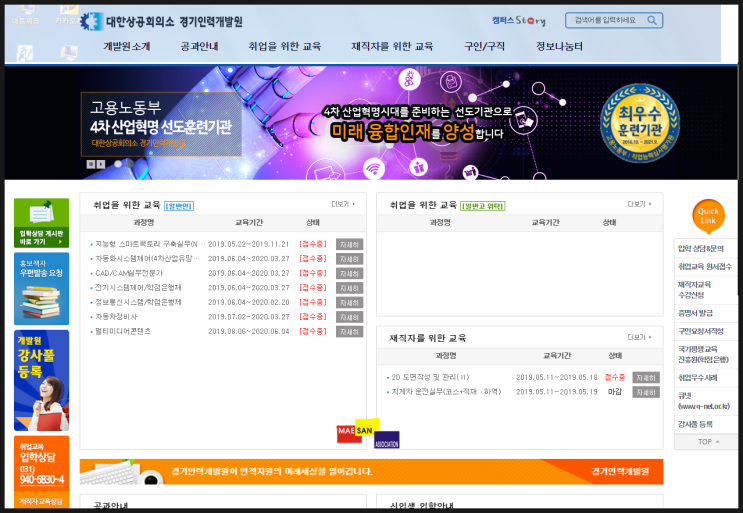Open the 개발원소개 menu
The width and height of the screenshot is (743, 513).
coord(127,46)
